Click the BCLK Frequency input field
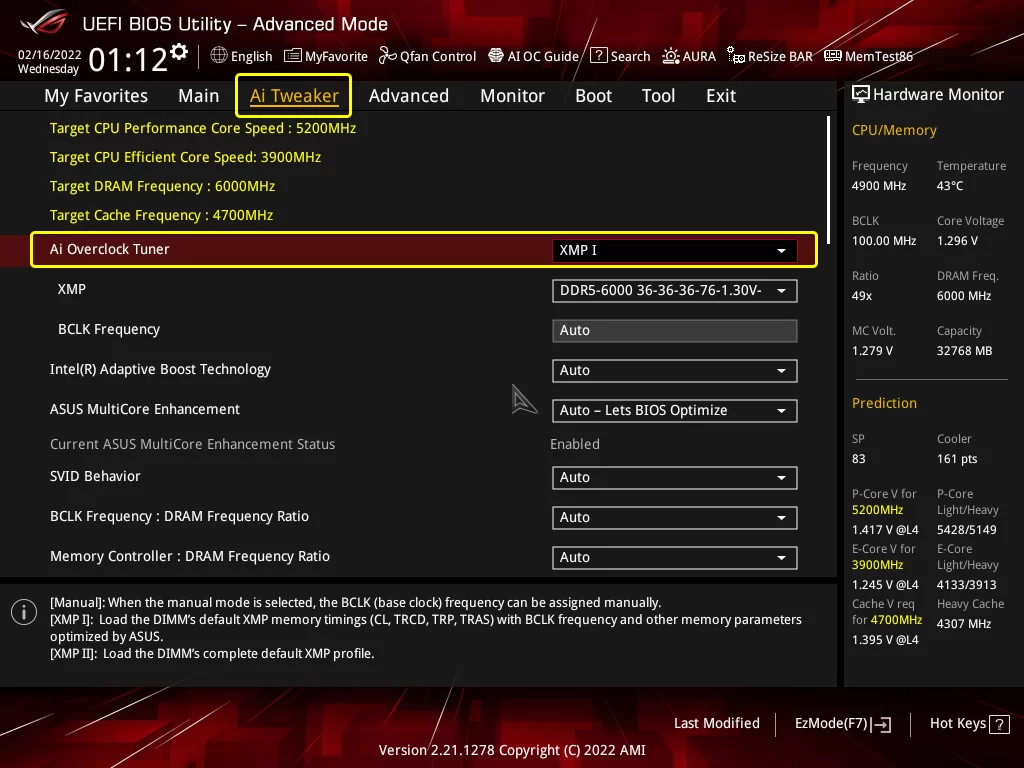The height and width of the screenshot is (768, 1024). click(x=674, y=331)
